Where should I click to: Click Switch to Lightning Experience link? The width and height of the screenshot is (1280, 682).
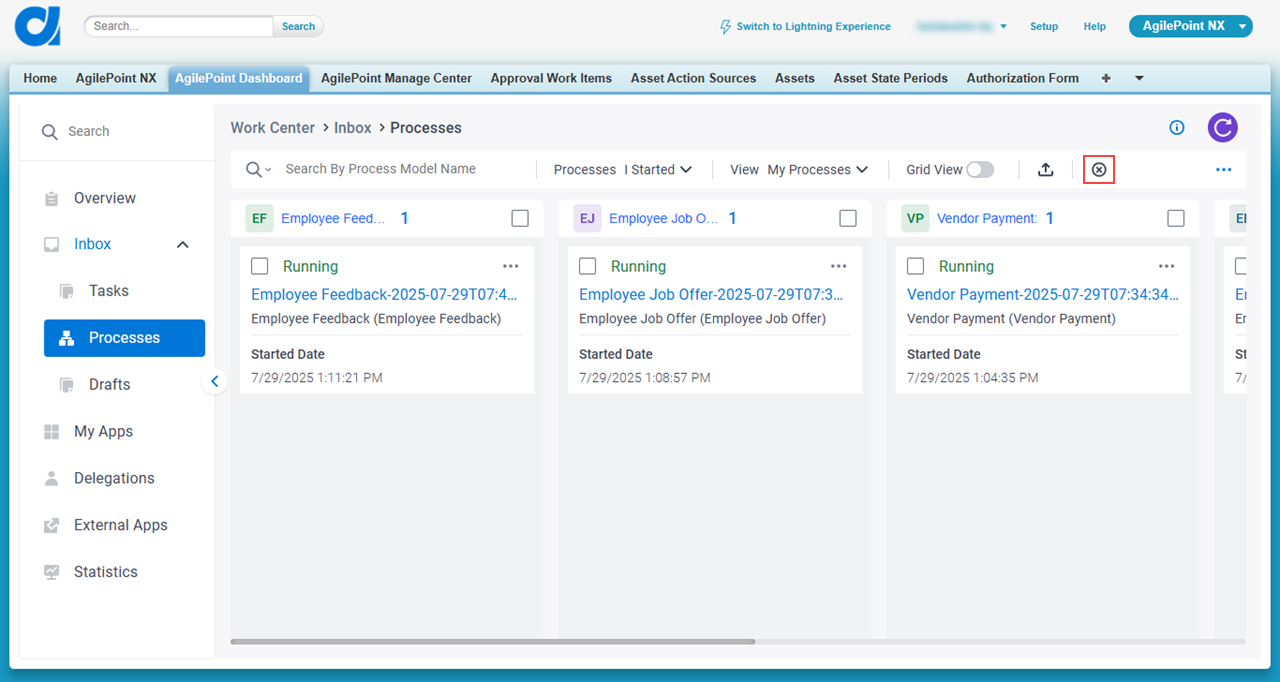pyautogui.click(x=805, y=27)
